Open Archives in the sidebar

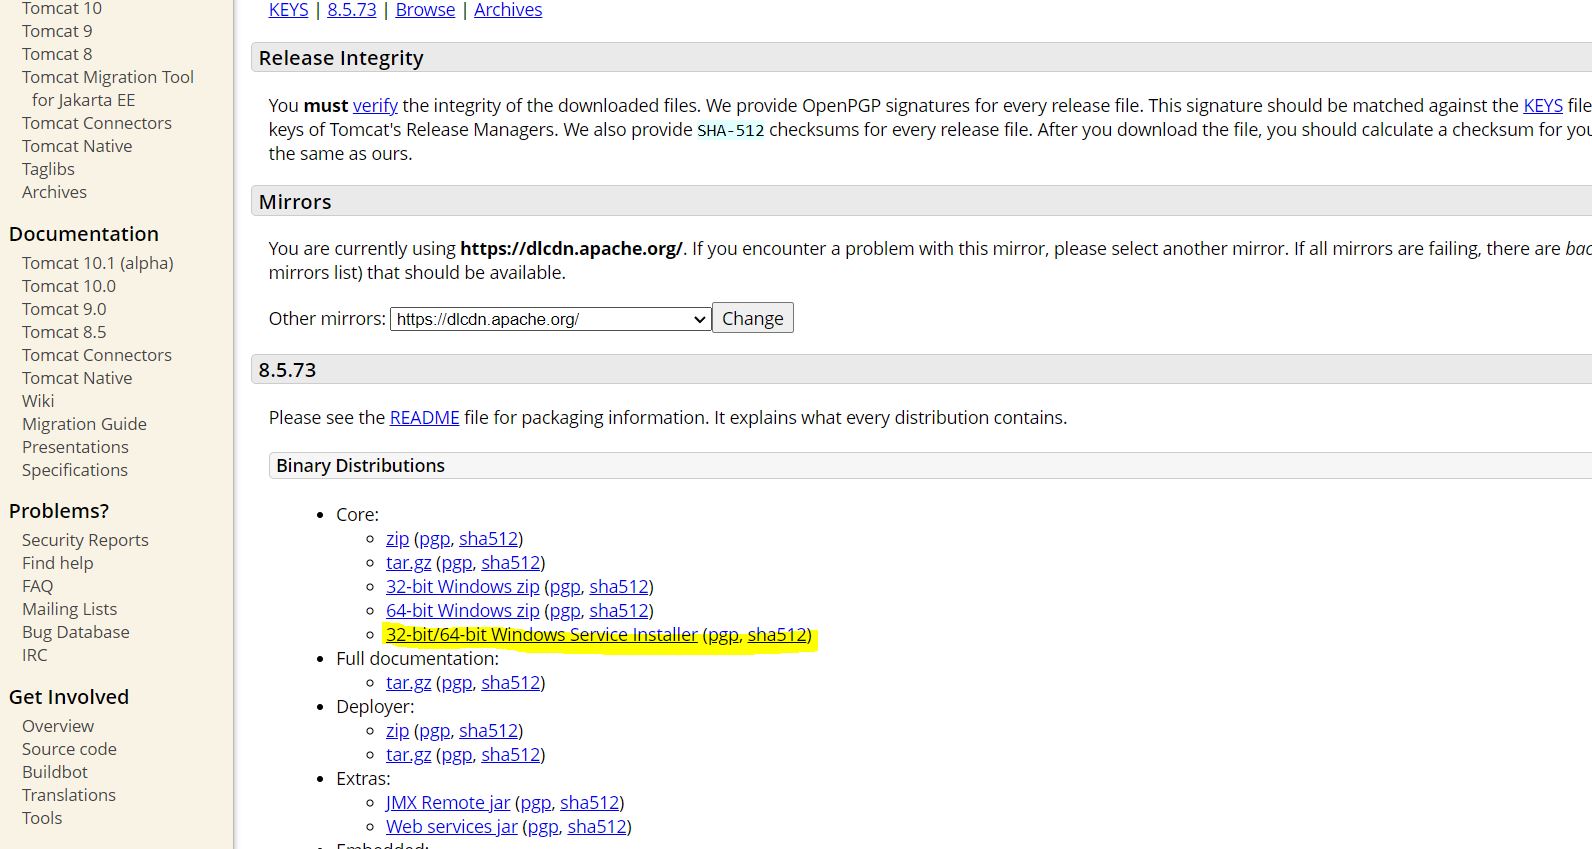[54, 192]
